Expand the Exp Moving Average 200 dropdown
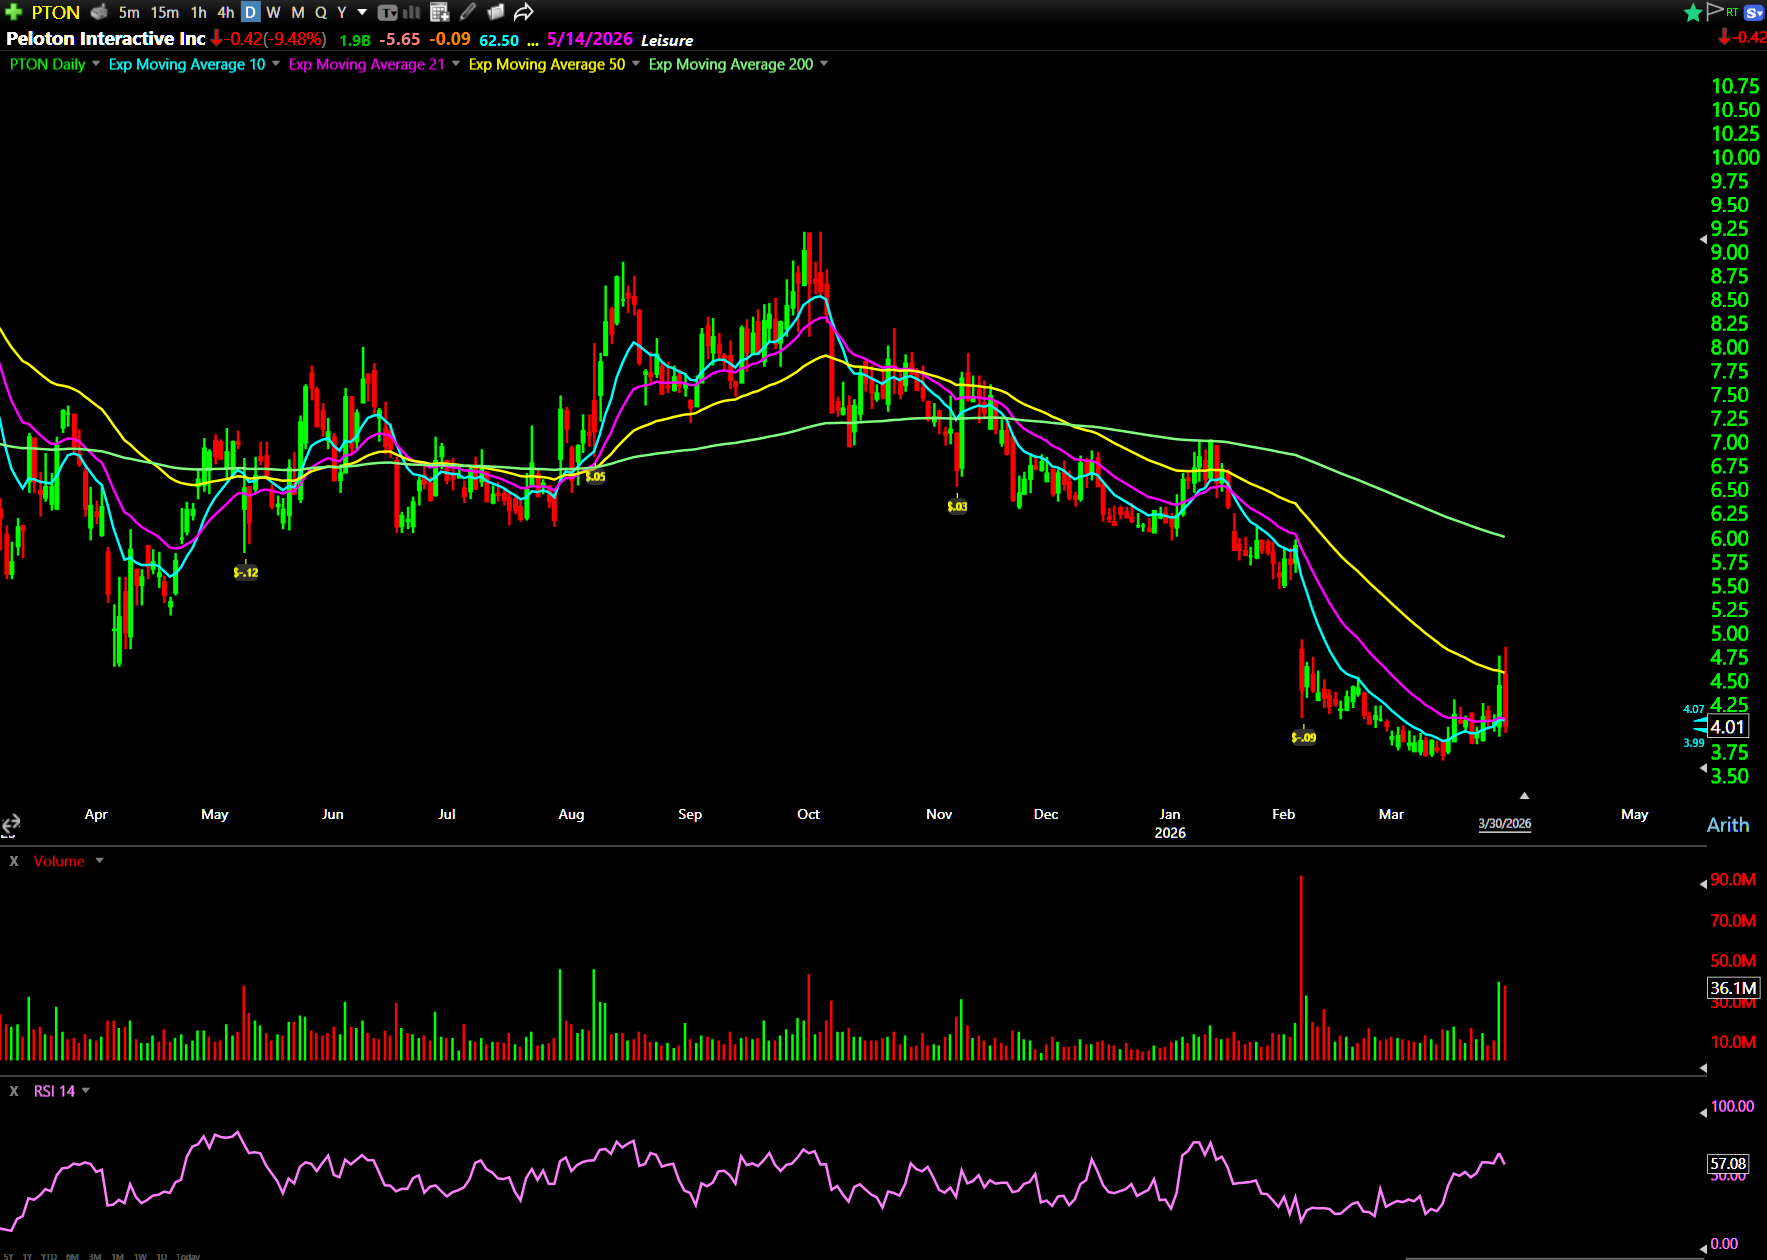Image resolution: width=1767 pixels, height=1260 pixels. tap(824, 64)
